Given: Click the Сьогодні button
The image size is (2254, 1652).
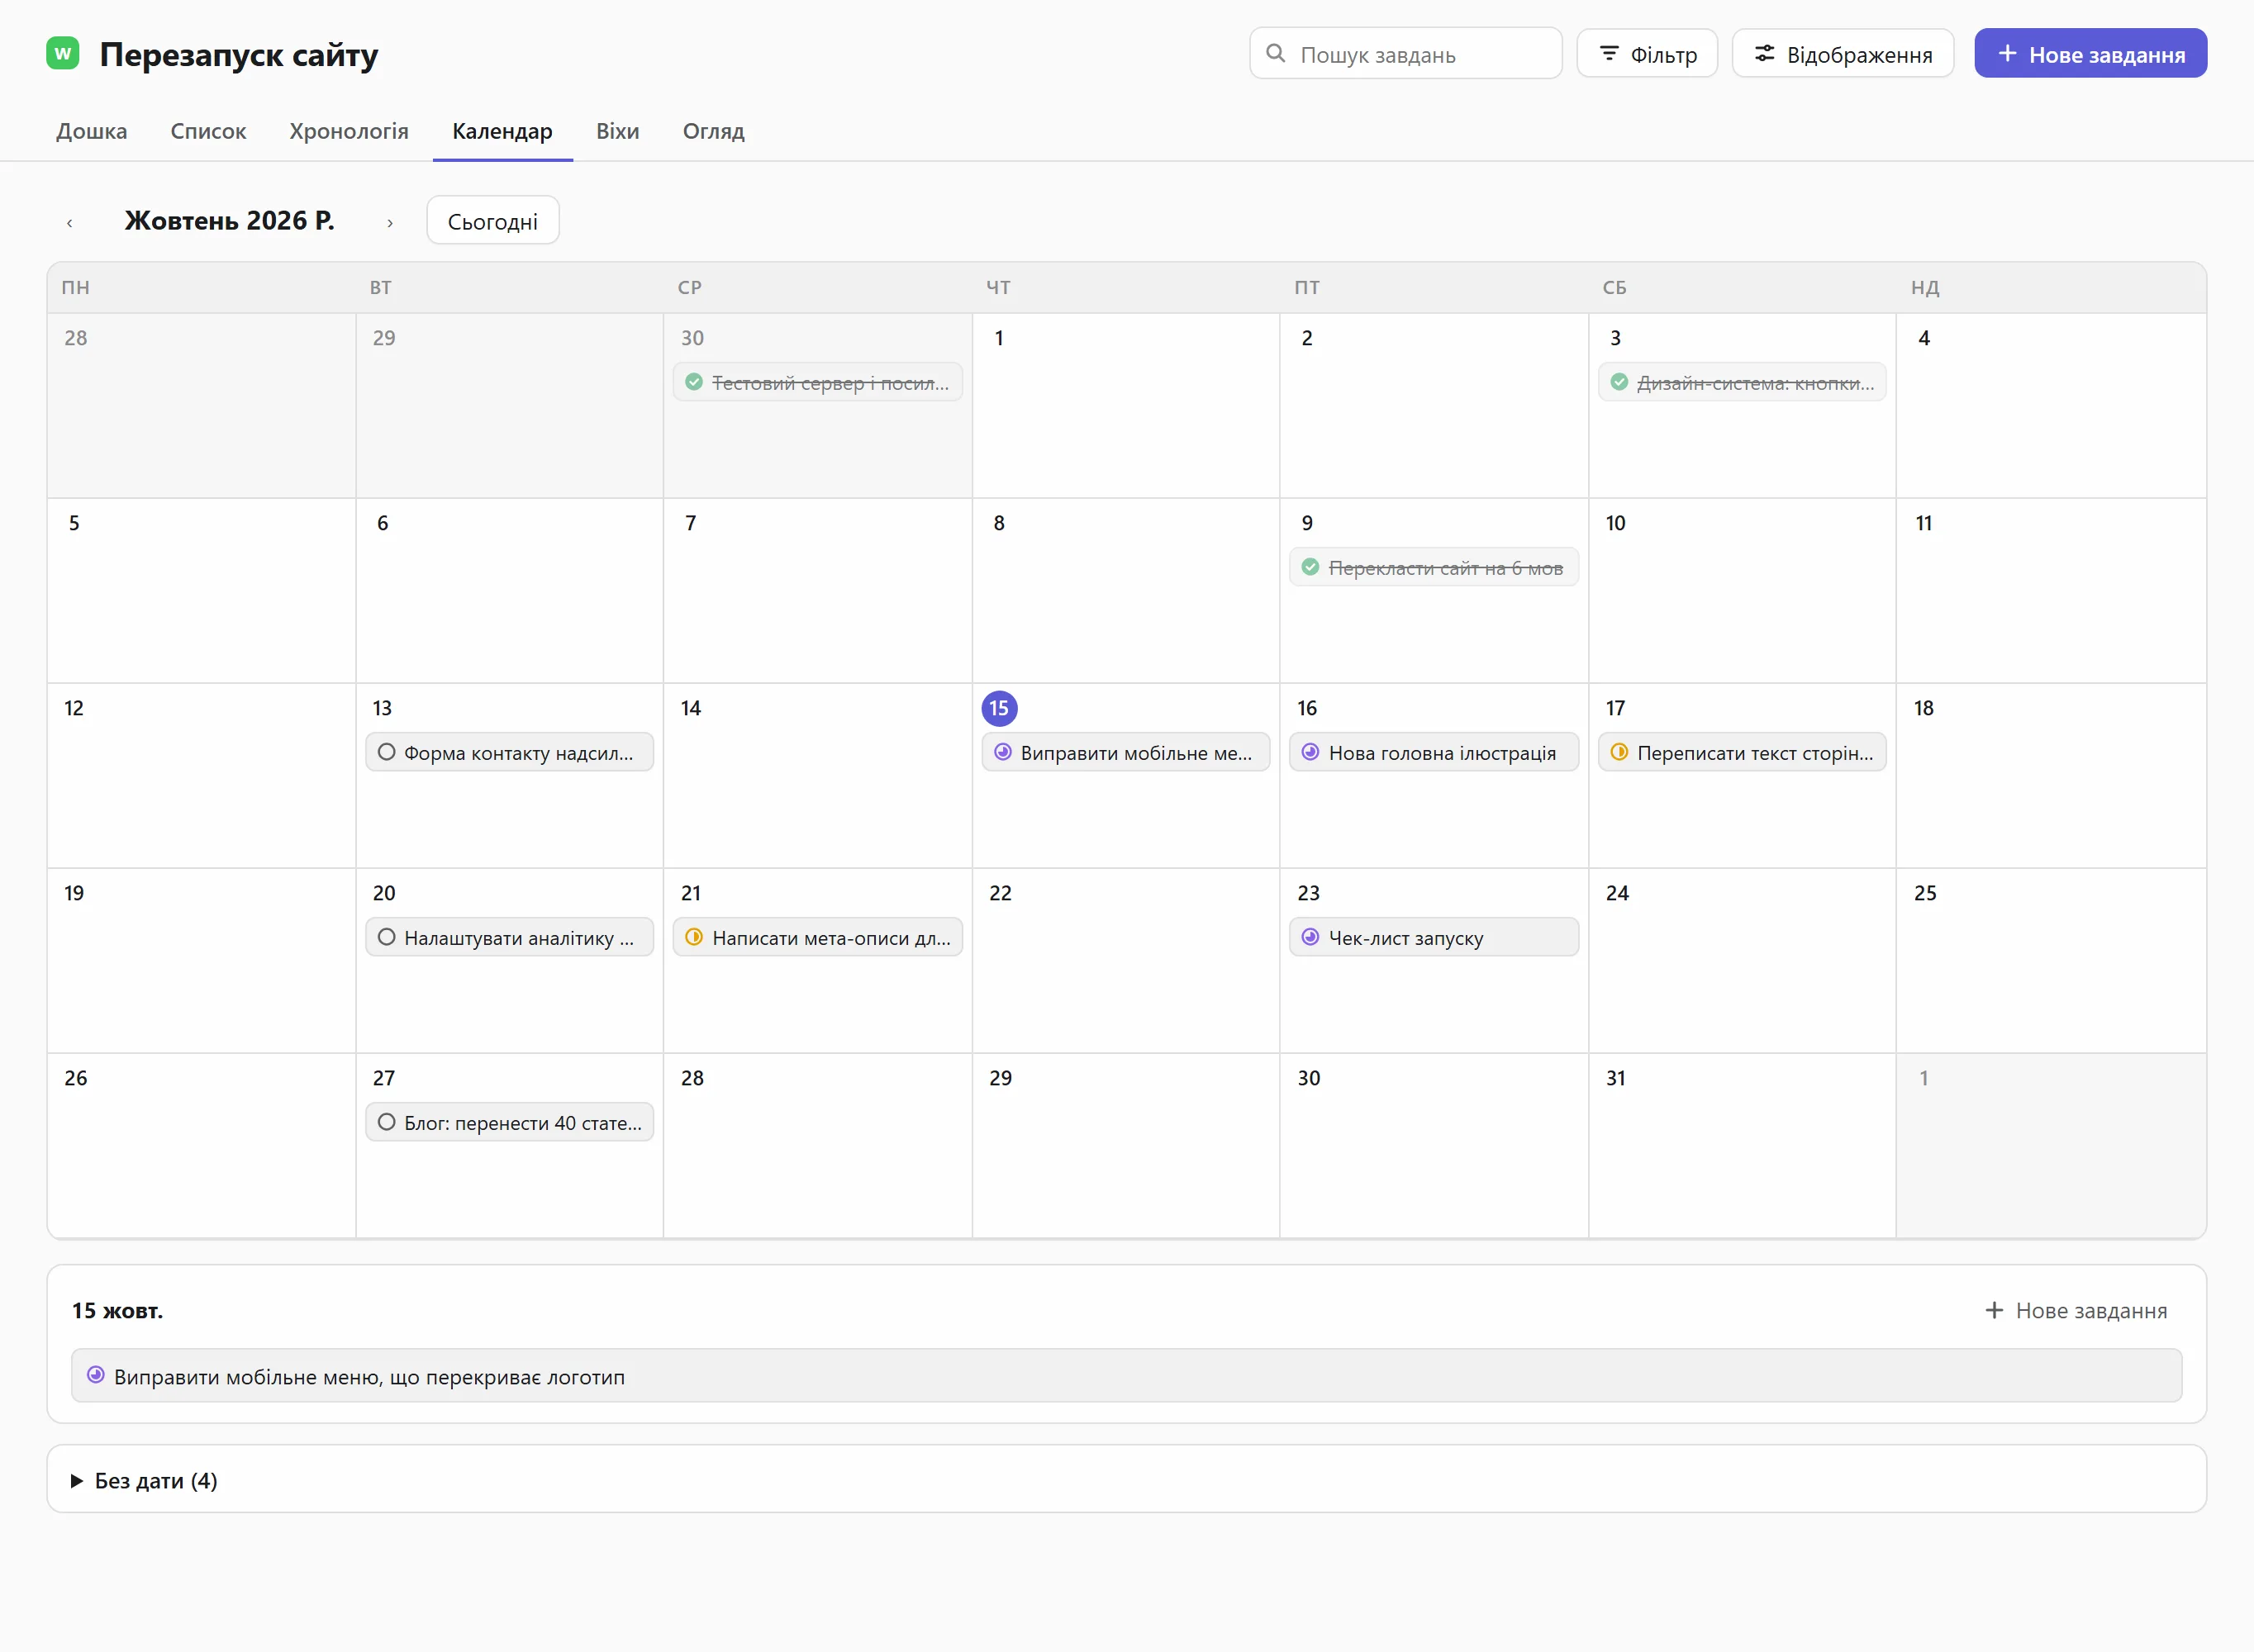Looking at the screenshot, I should coord(493,221).
